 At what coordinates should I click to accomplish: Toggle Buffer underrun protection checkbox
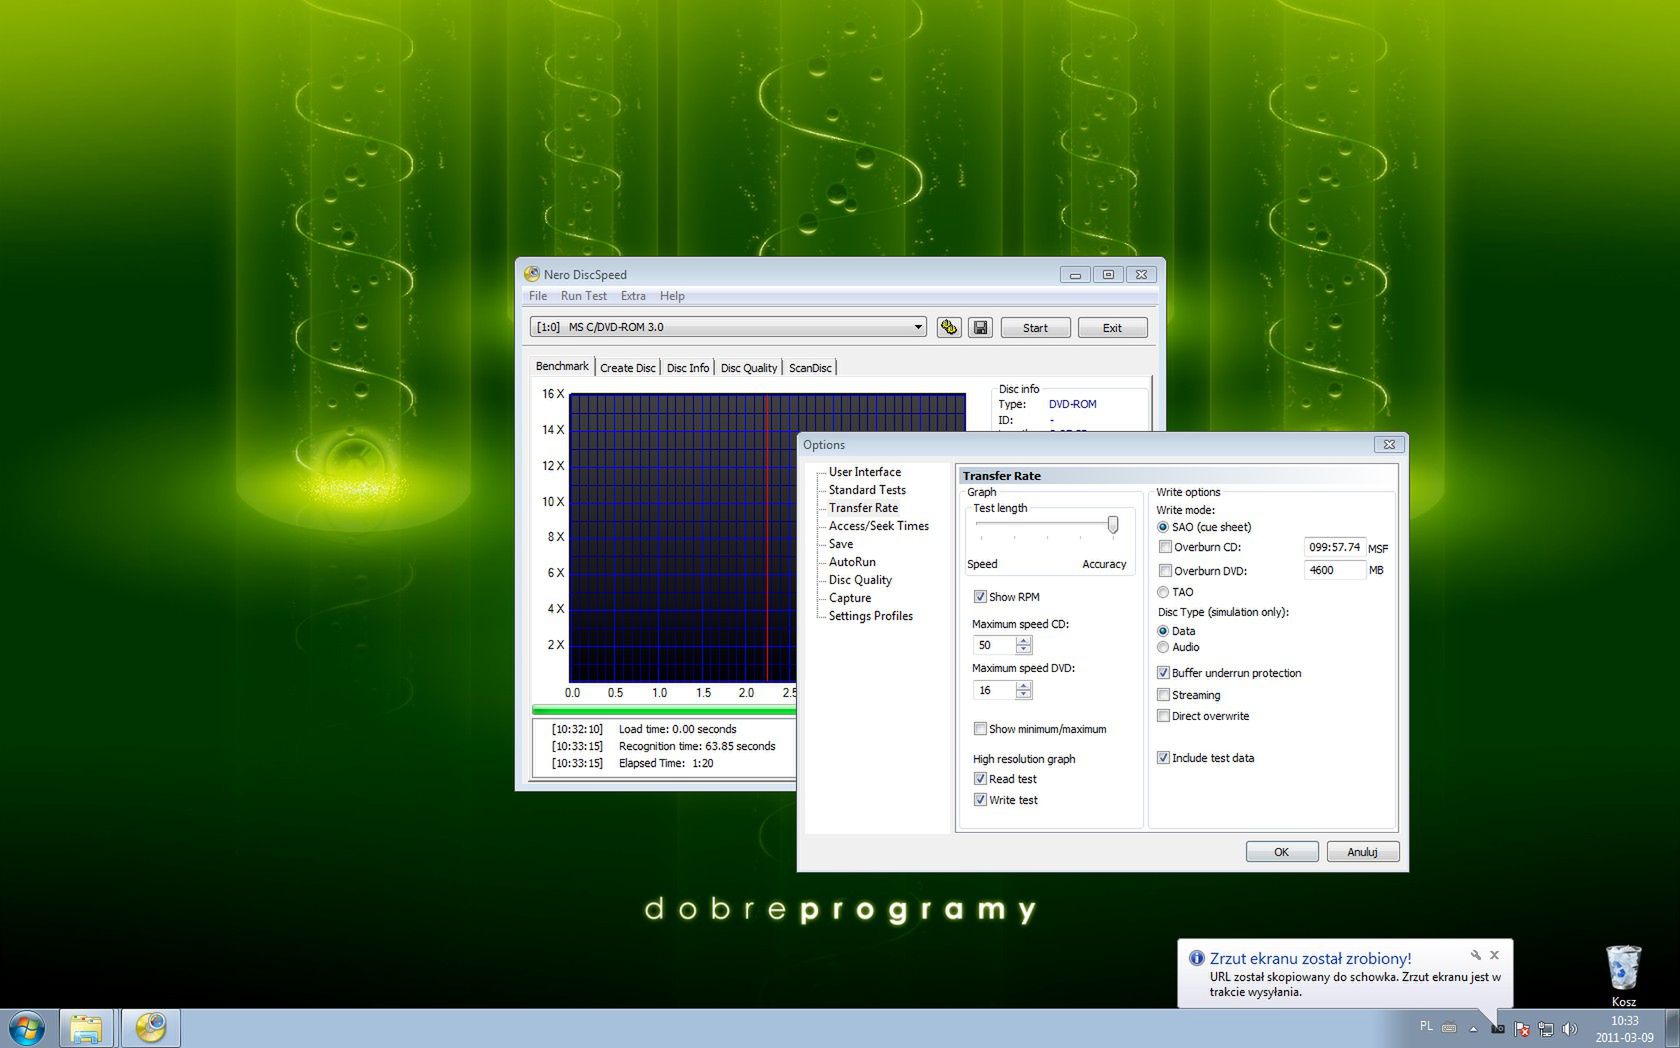coord(1163,673)
